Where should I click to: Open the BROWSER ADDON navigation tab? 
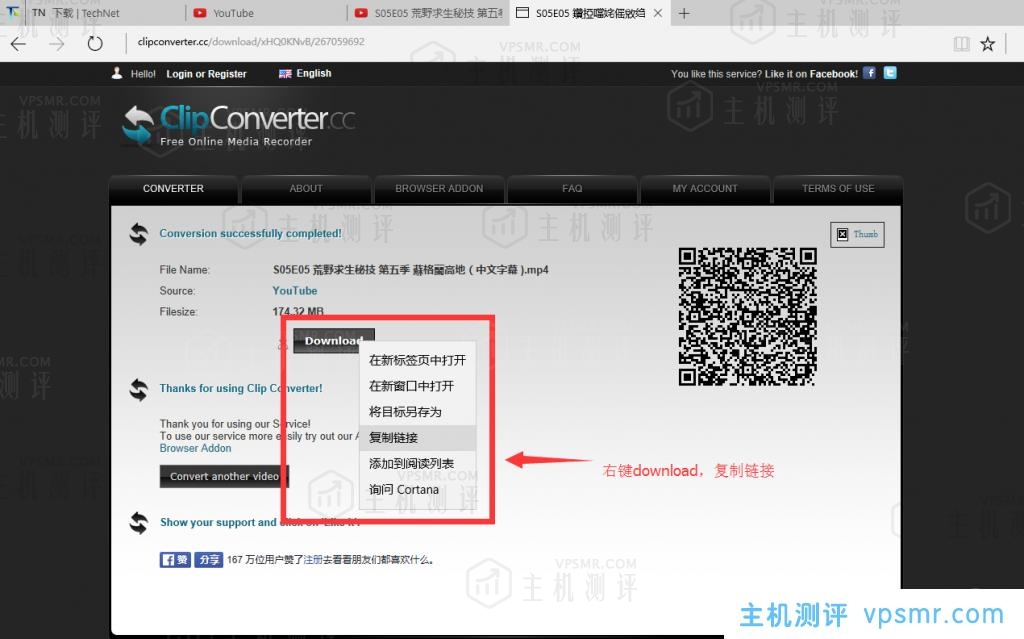[x=439, y=189]
